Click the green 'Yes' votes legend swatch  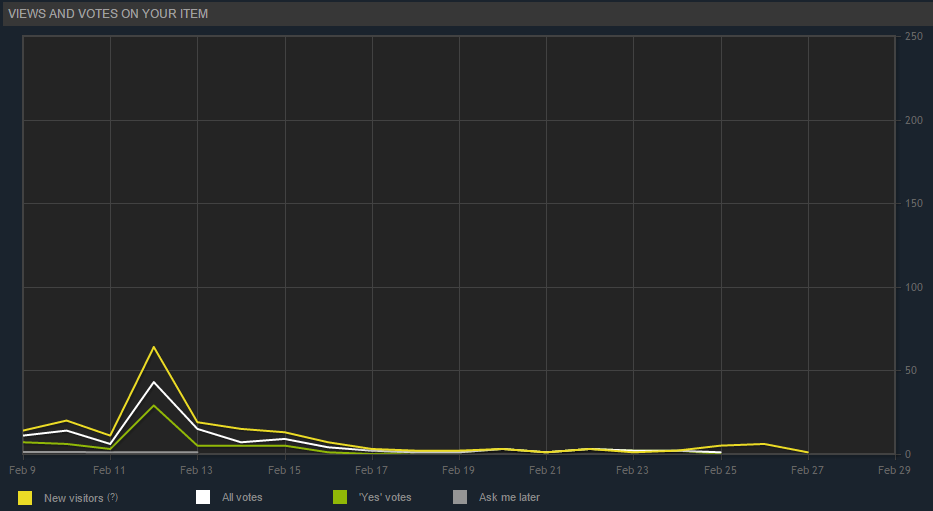(x=340, y=497)
